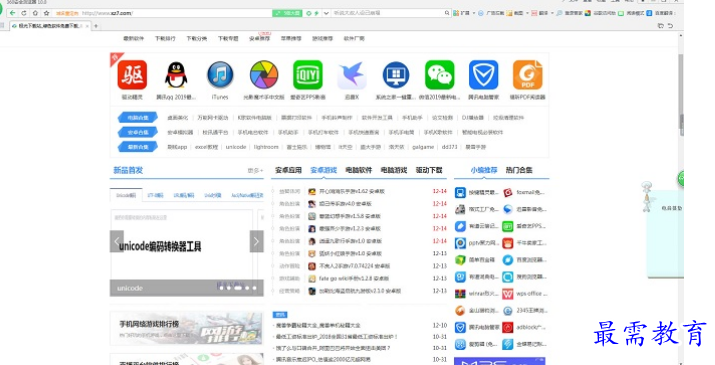Click the browser home button
The image size is (715, 365).
(35, 13)
